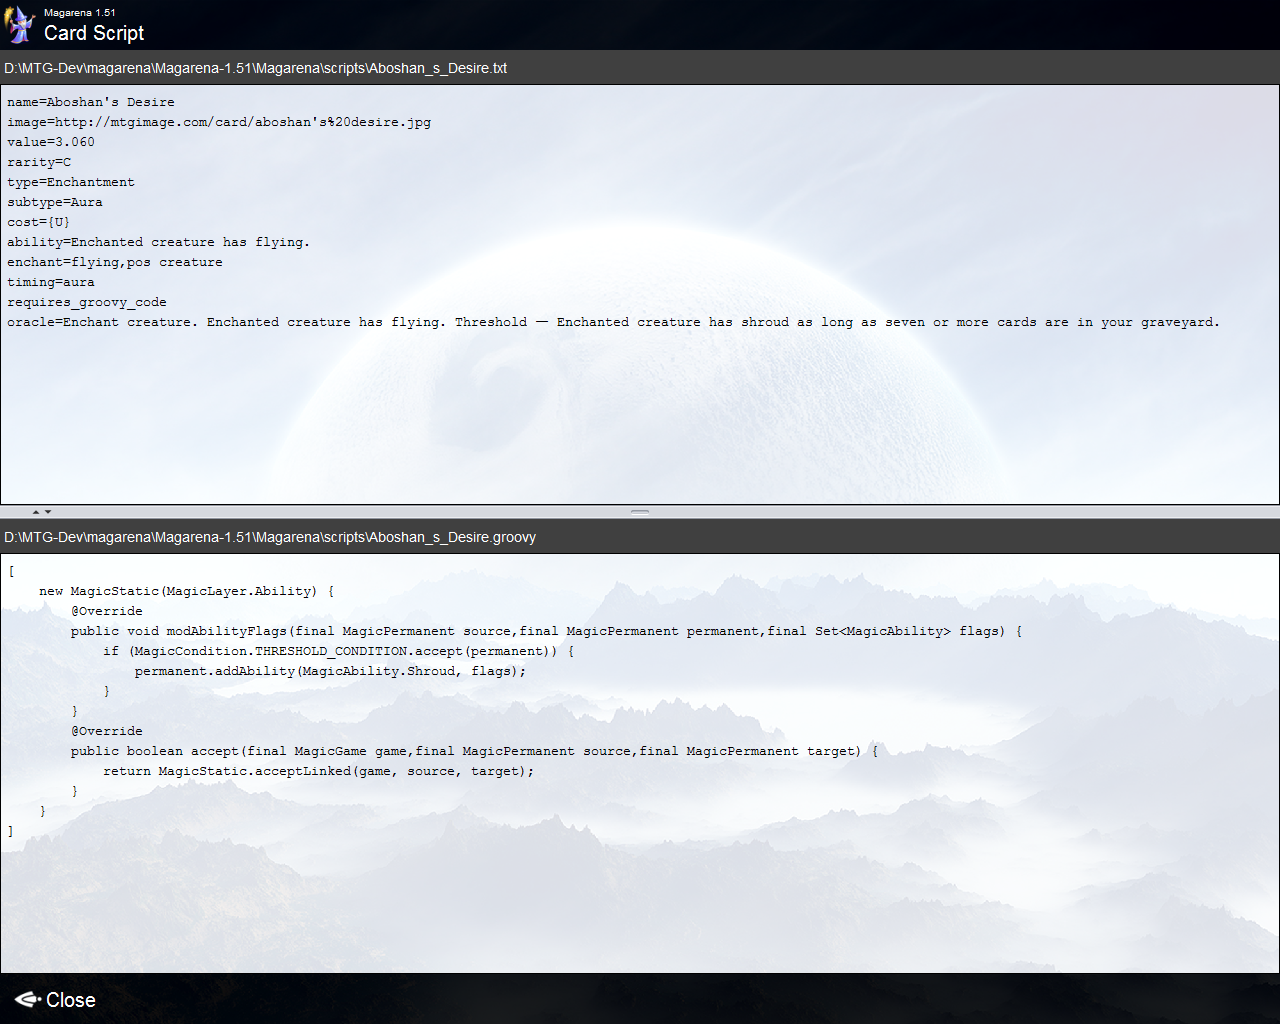
Task: Click the Close back-arrow icon
Action: (x=27, y=1000)
